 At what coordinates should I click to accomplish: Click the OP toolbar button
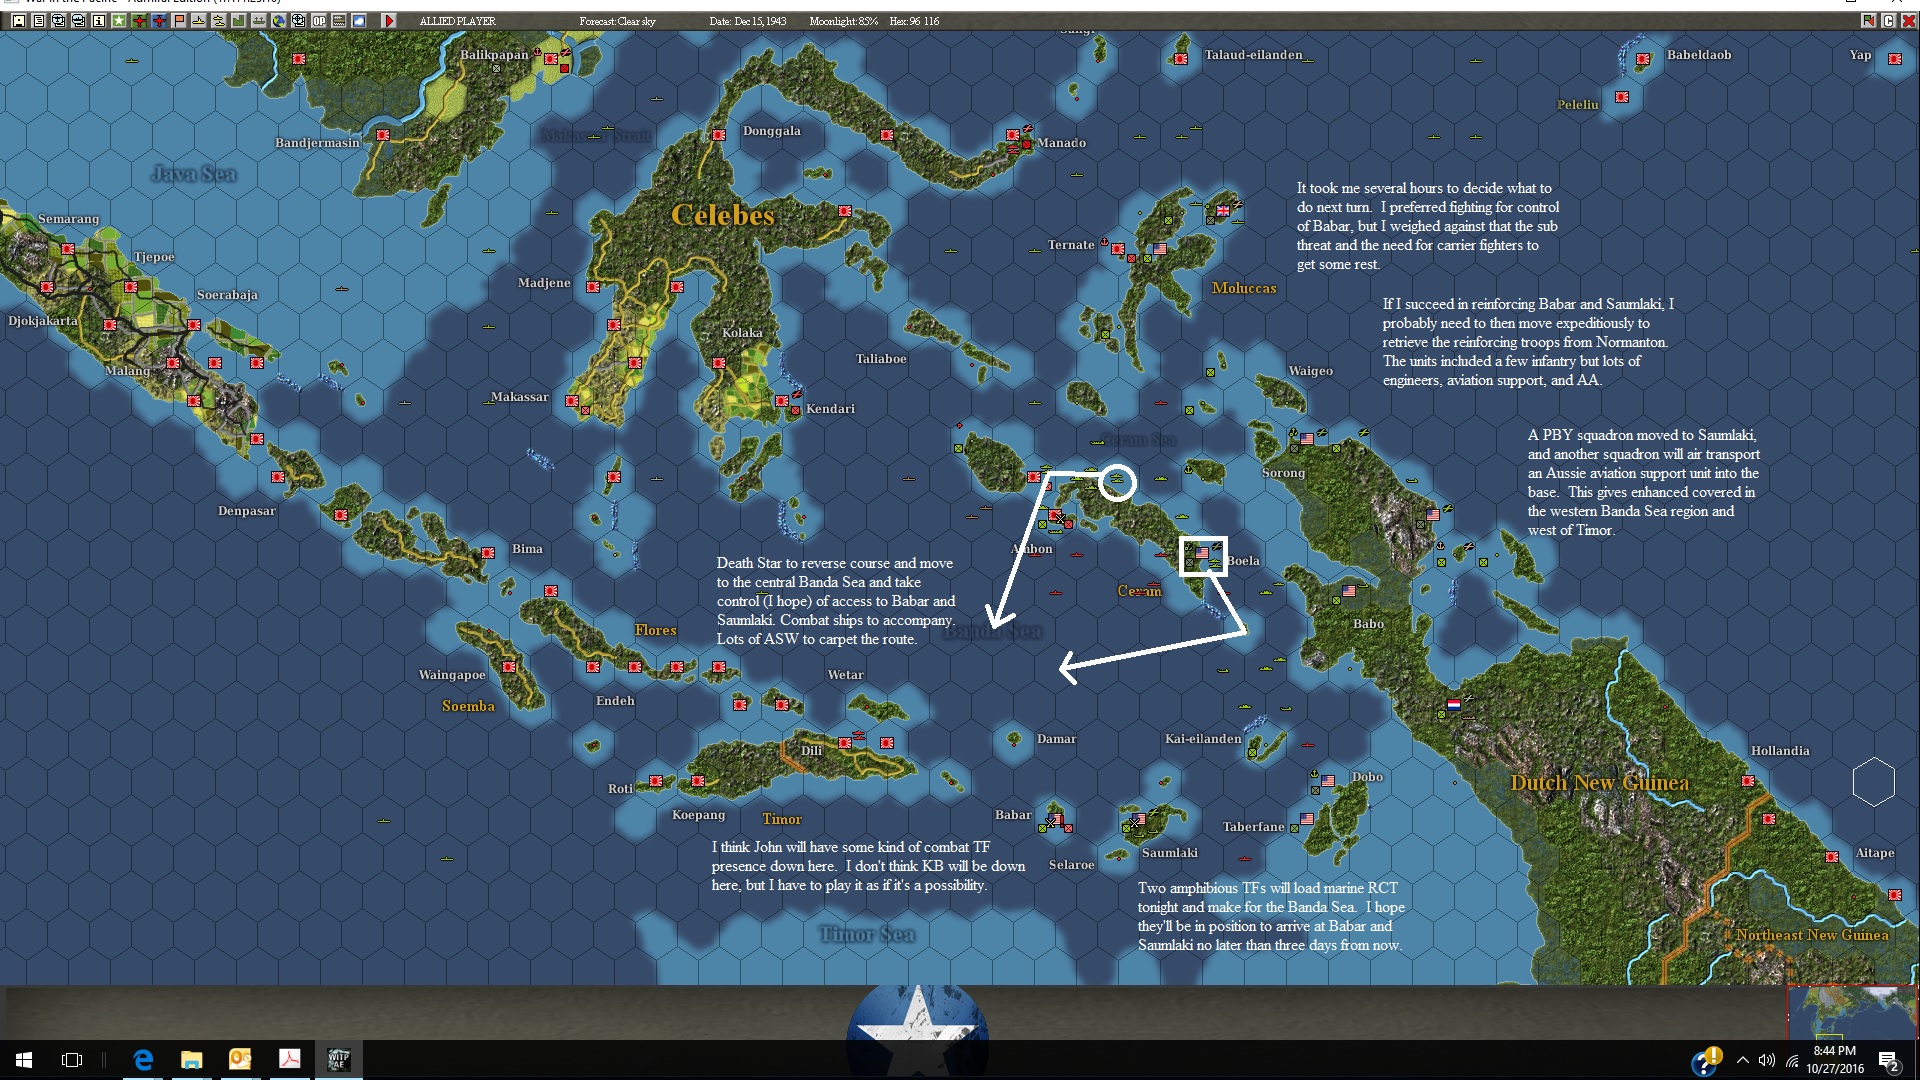point(319,20)
